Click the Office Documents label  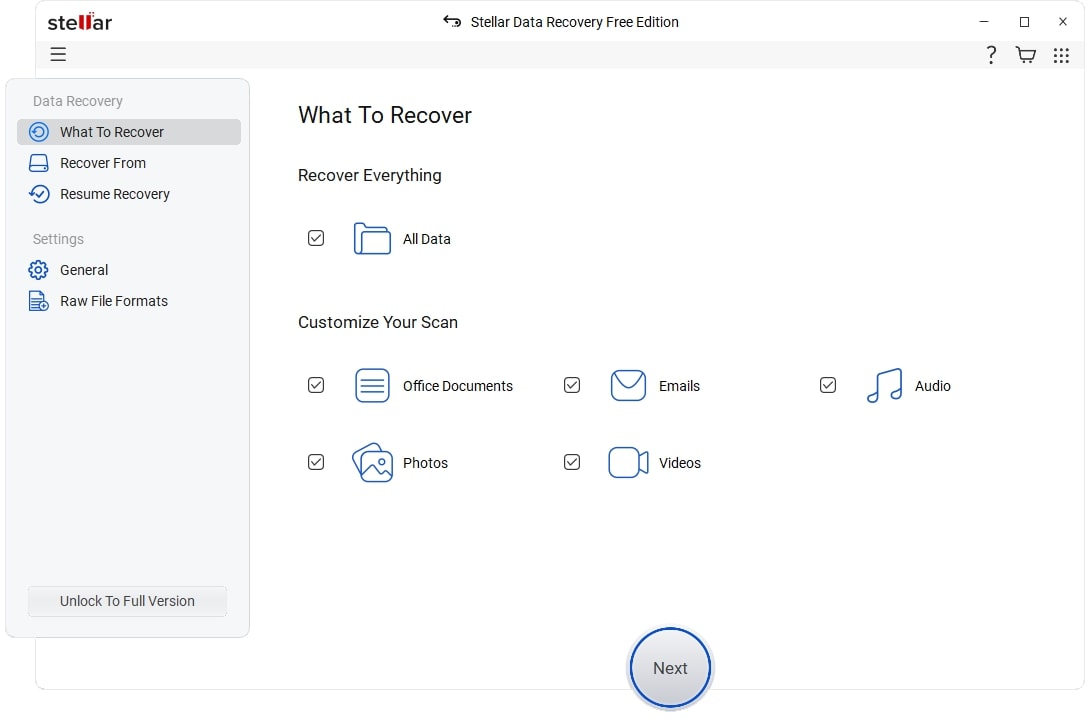click(x=457, y=386)
